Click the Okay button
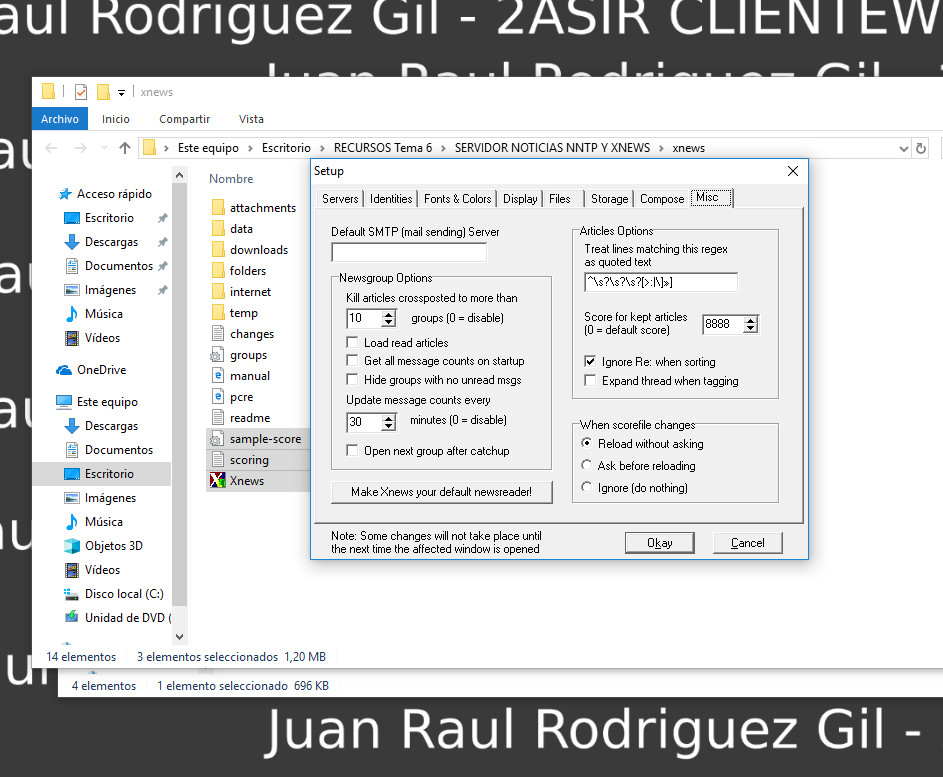Image resolution: width=943 pixels, height=777 pixels. pos(660,542)
